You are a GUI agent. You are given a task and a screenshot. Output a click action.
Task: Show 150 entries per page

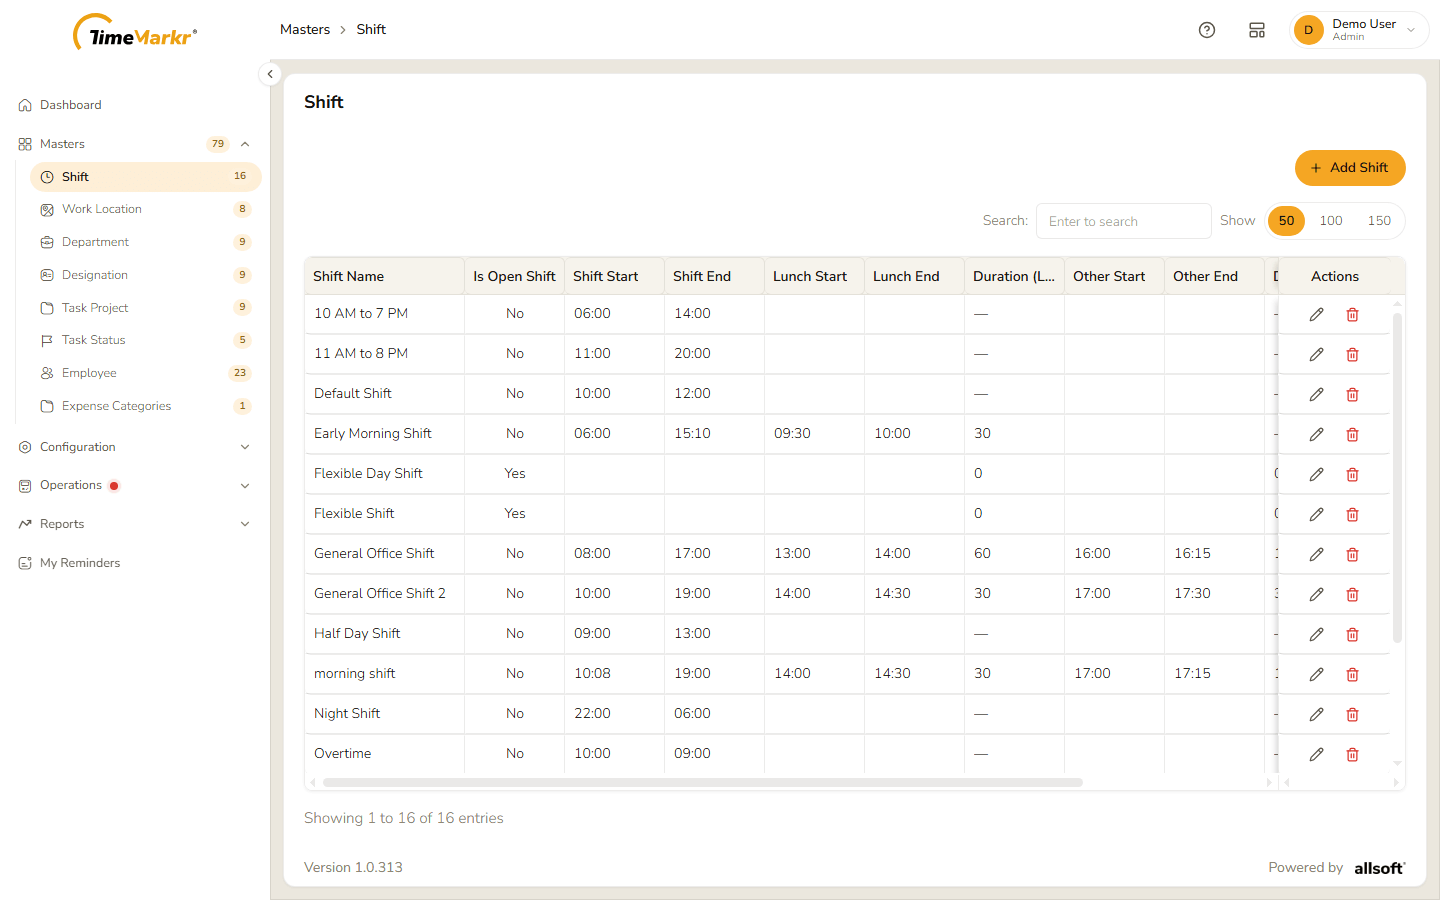(x=1379, y=221)
